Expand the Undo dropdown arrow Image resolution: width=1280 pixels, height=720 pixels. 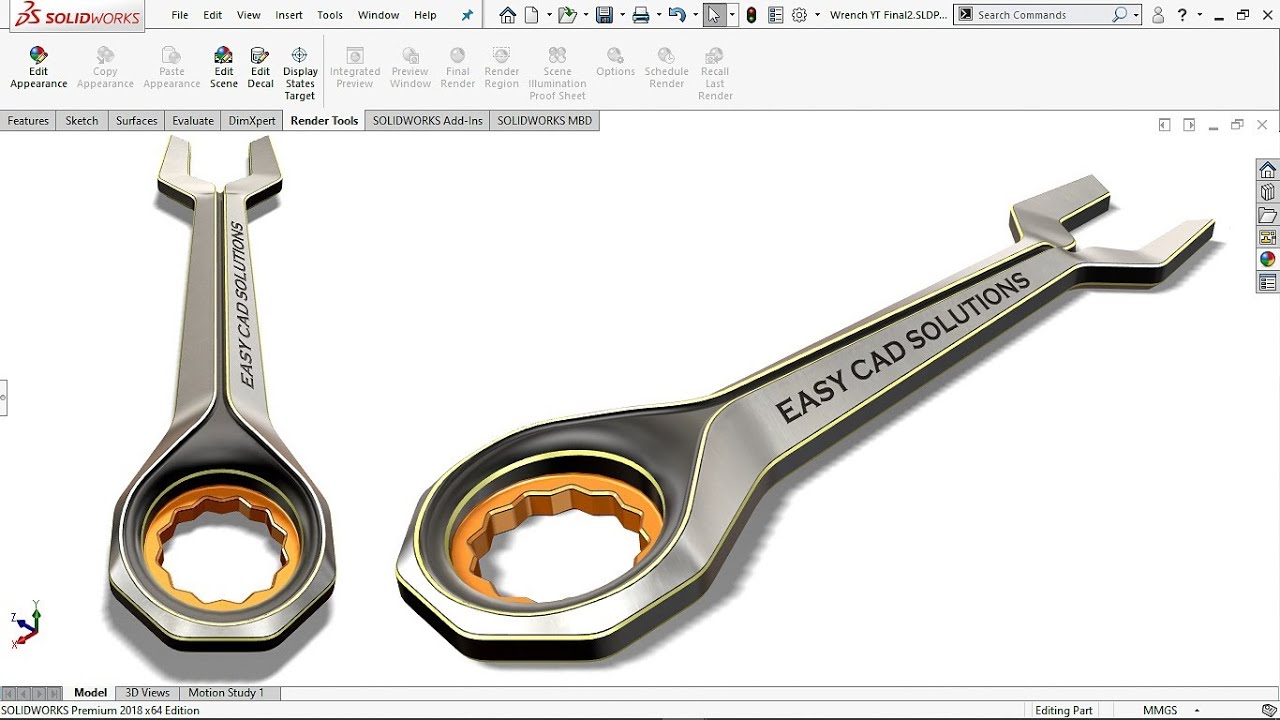696,15
